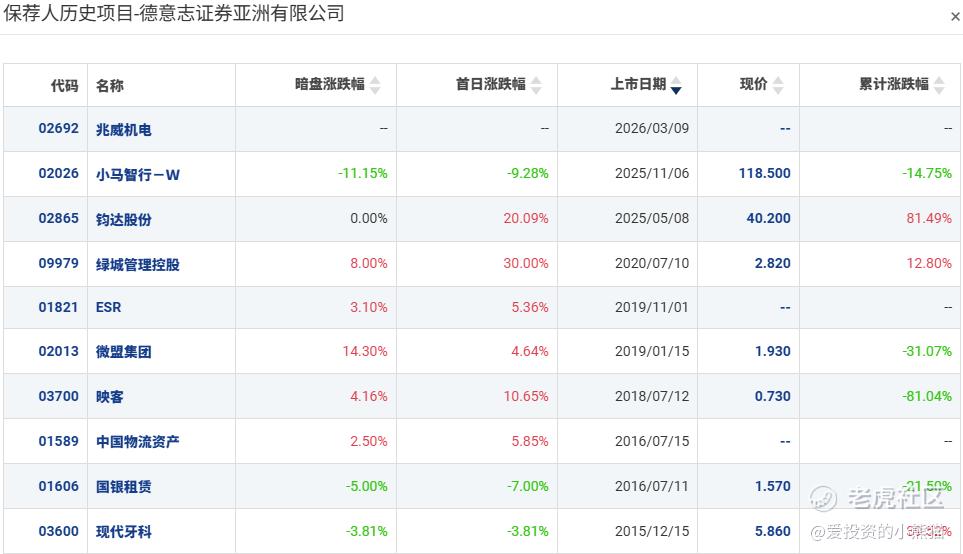The height and width of the screenshot is (554, 963).
Task: Select the -5.00% dark pool value
Action: pos(367,486)
